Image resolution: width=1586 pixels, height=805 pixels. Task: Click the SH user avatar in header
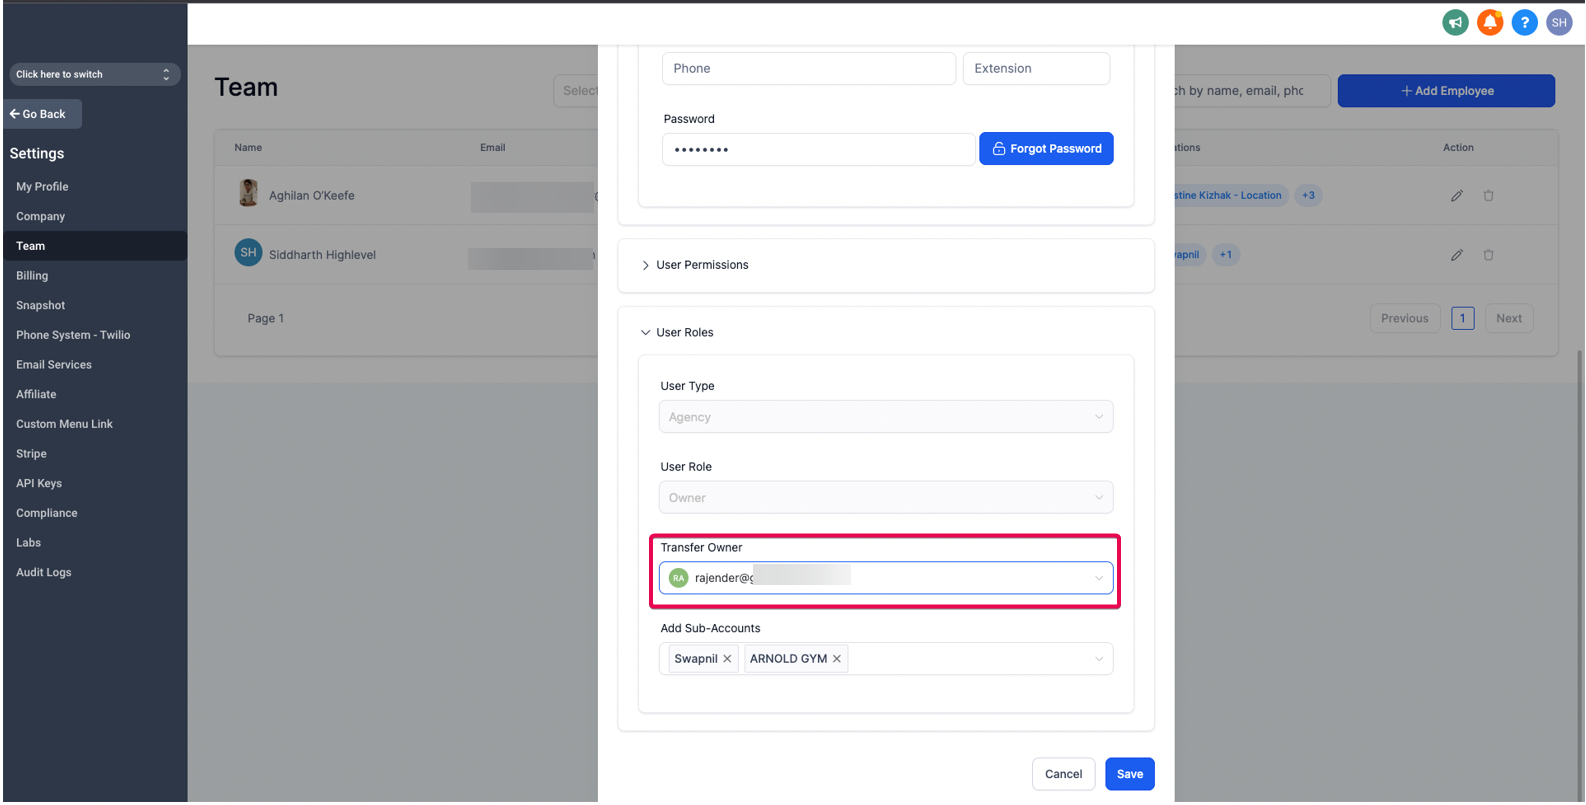tap(1559, 22)
